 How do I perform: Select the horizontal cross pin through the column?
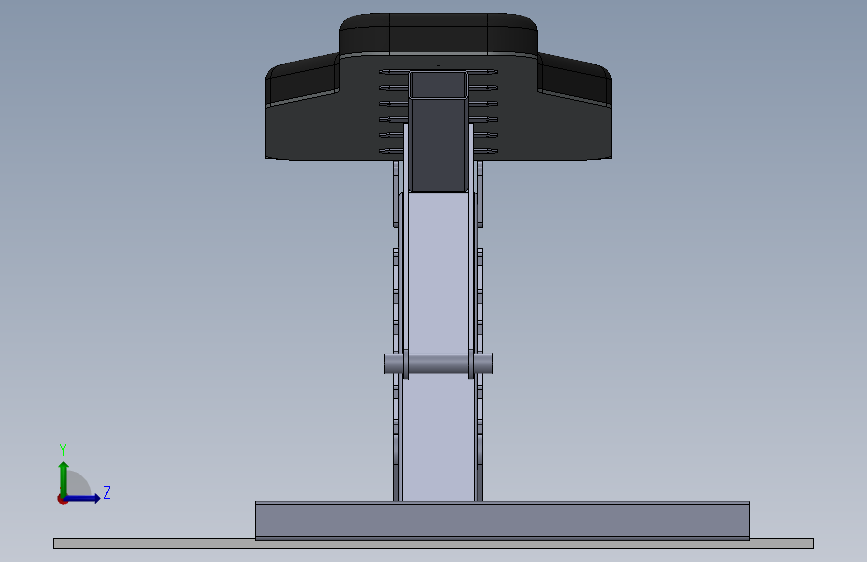click(x=438, y=364)
